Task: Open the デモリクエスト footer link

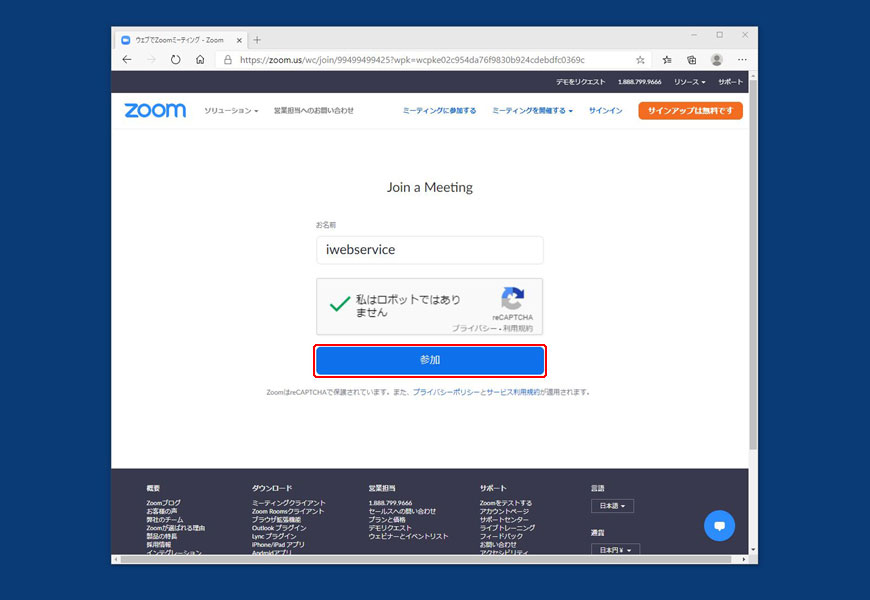Action: pos(390,528)
